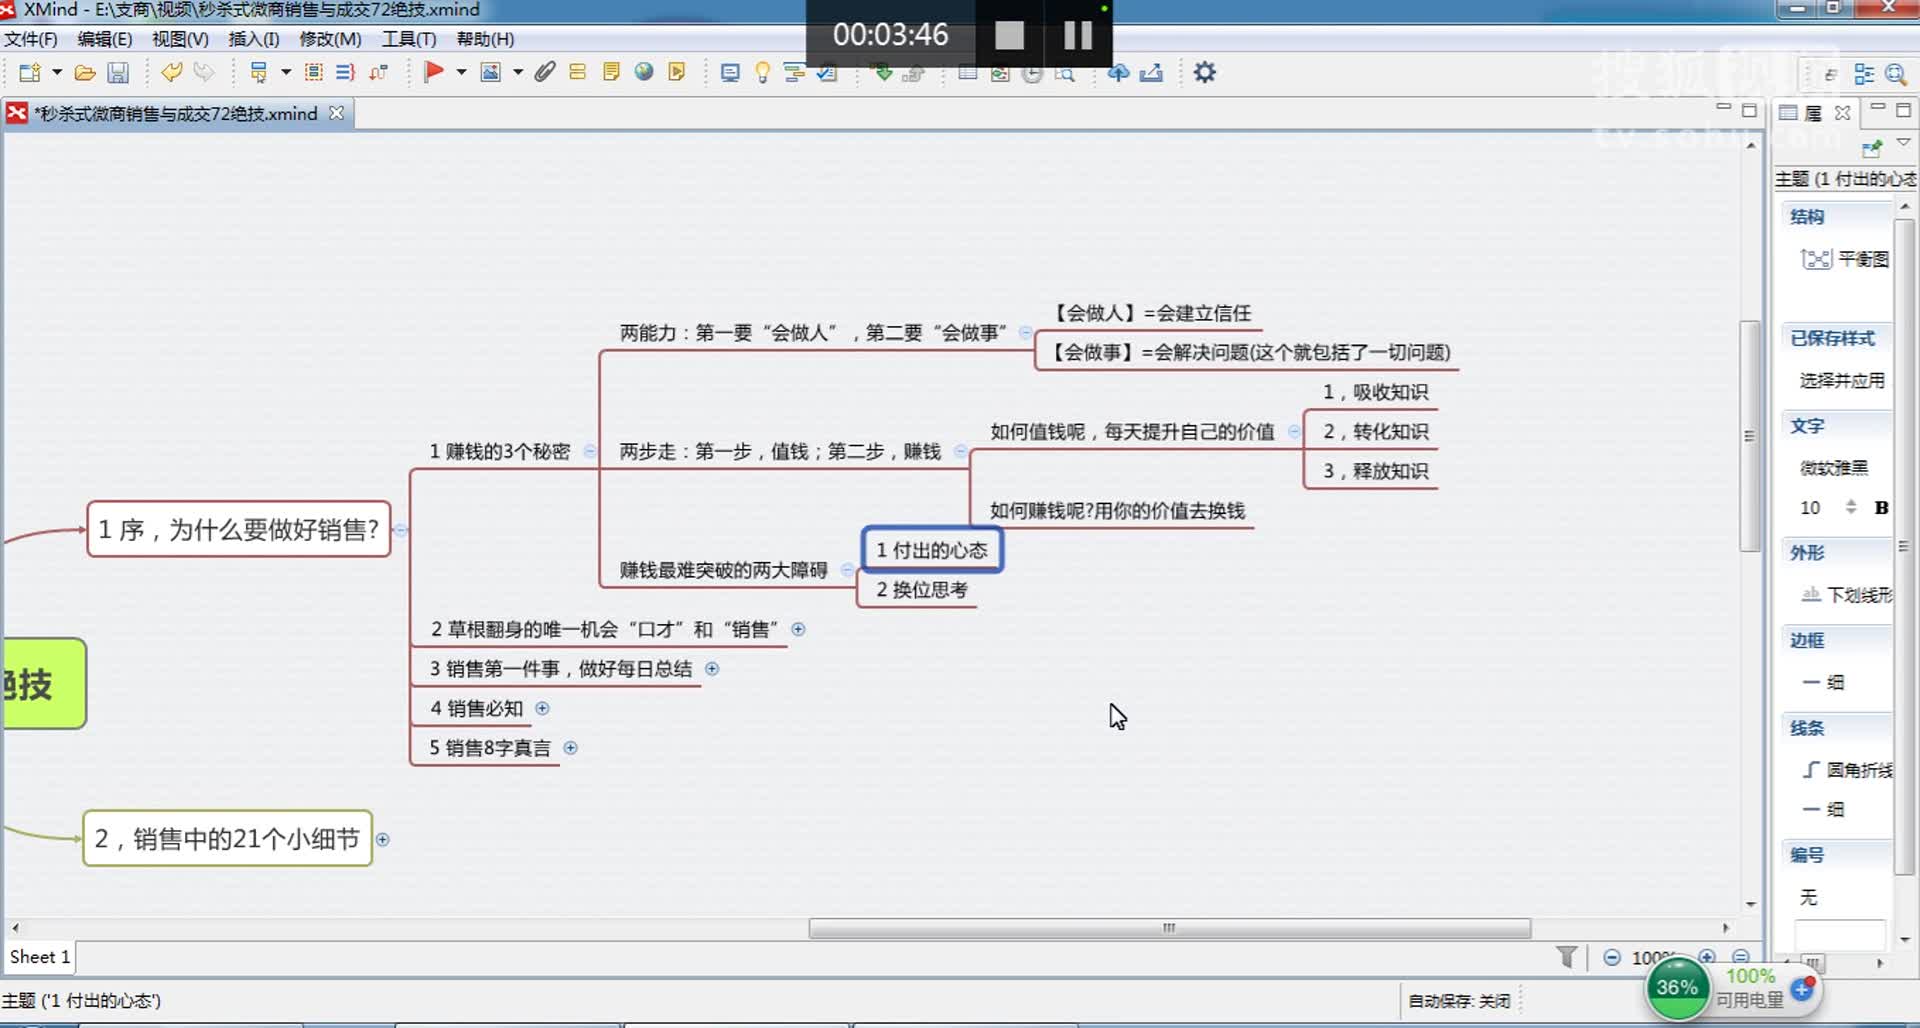Add a red flag marker

(x=433, y=72)
